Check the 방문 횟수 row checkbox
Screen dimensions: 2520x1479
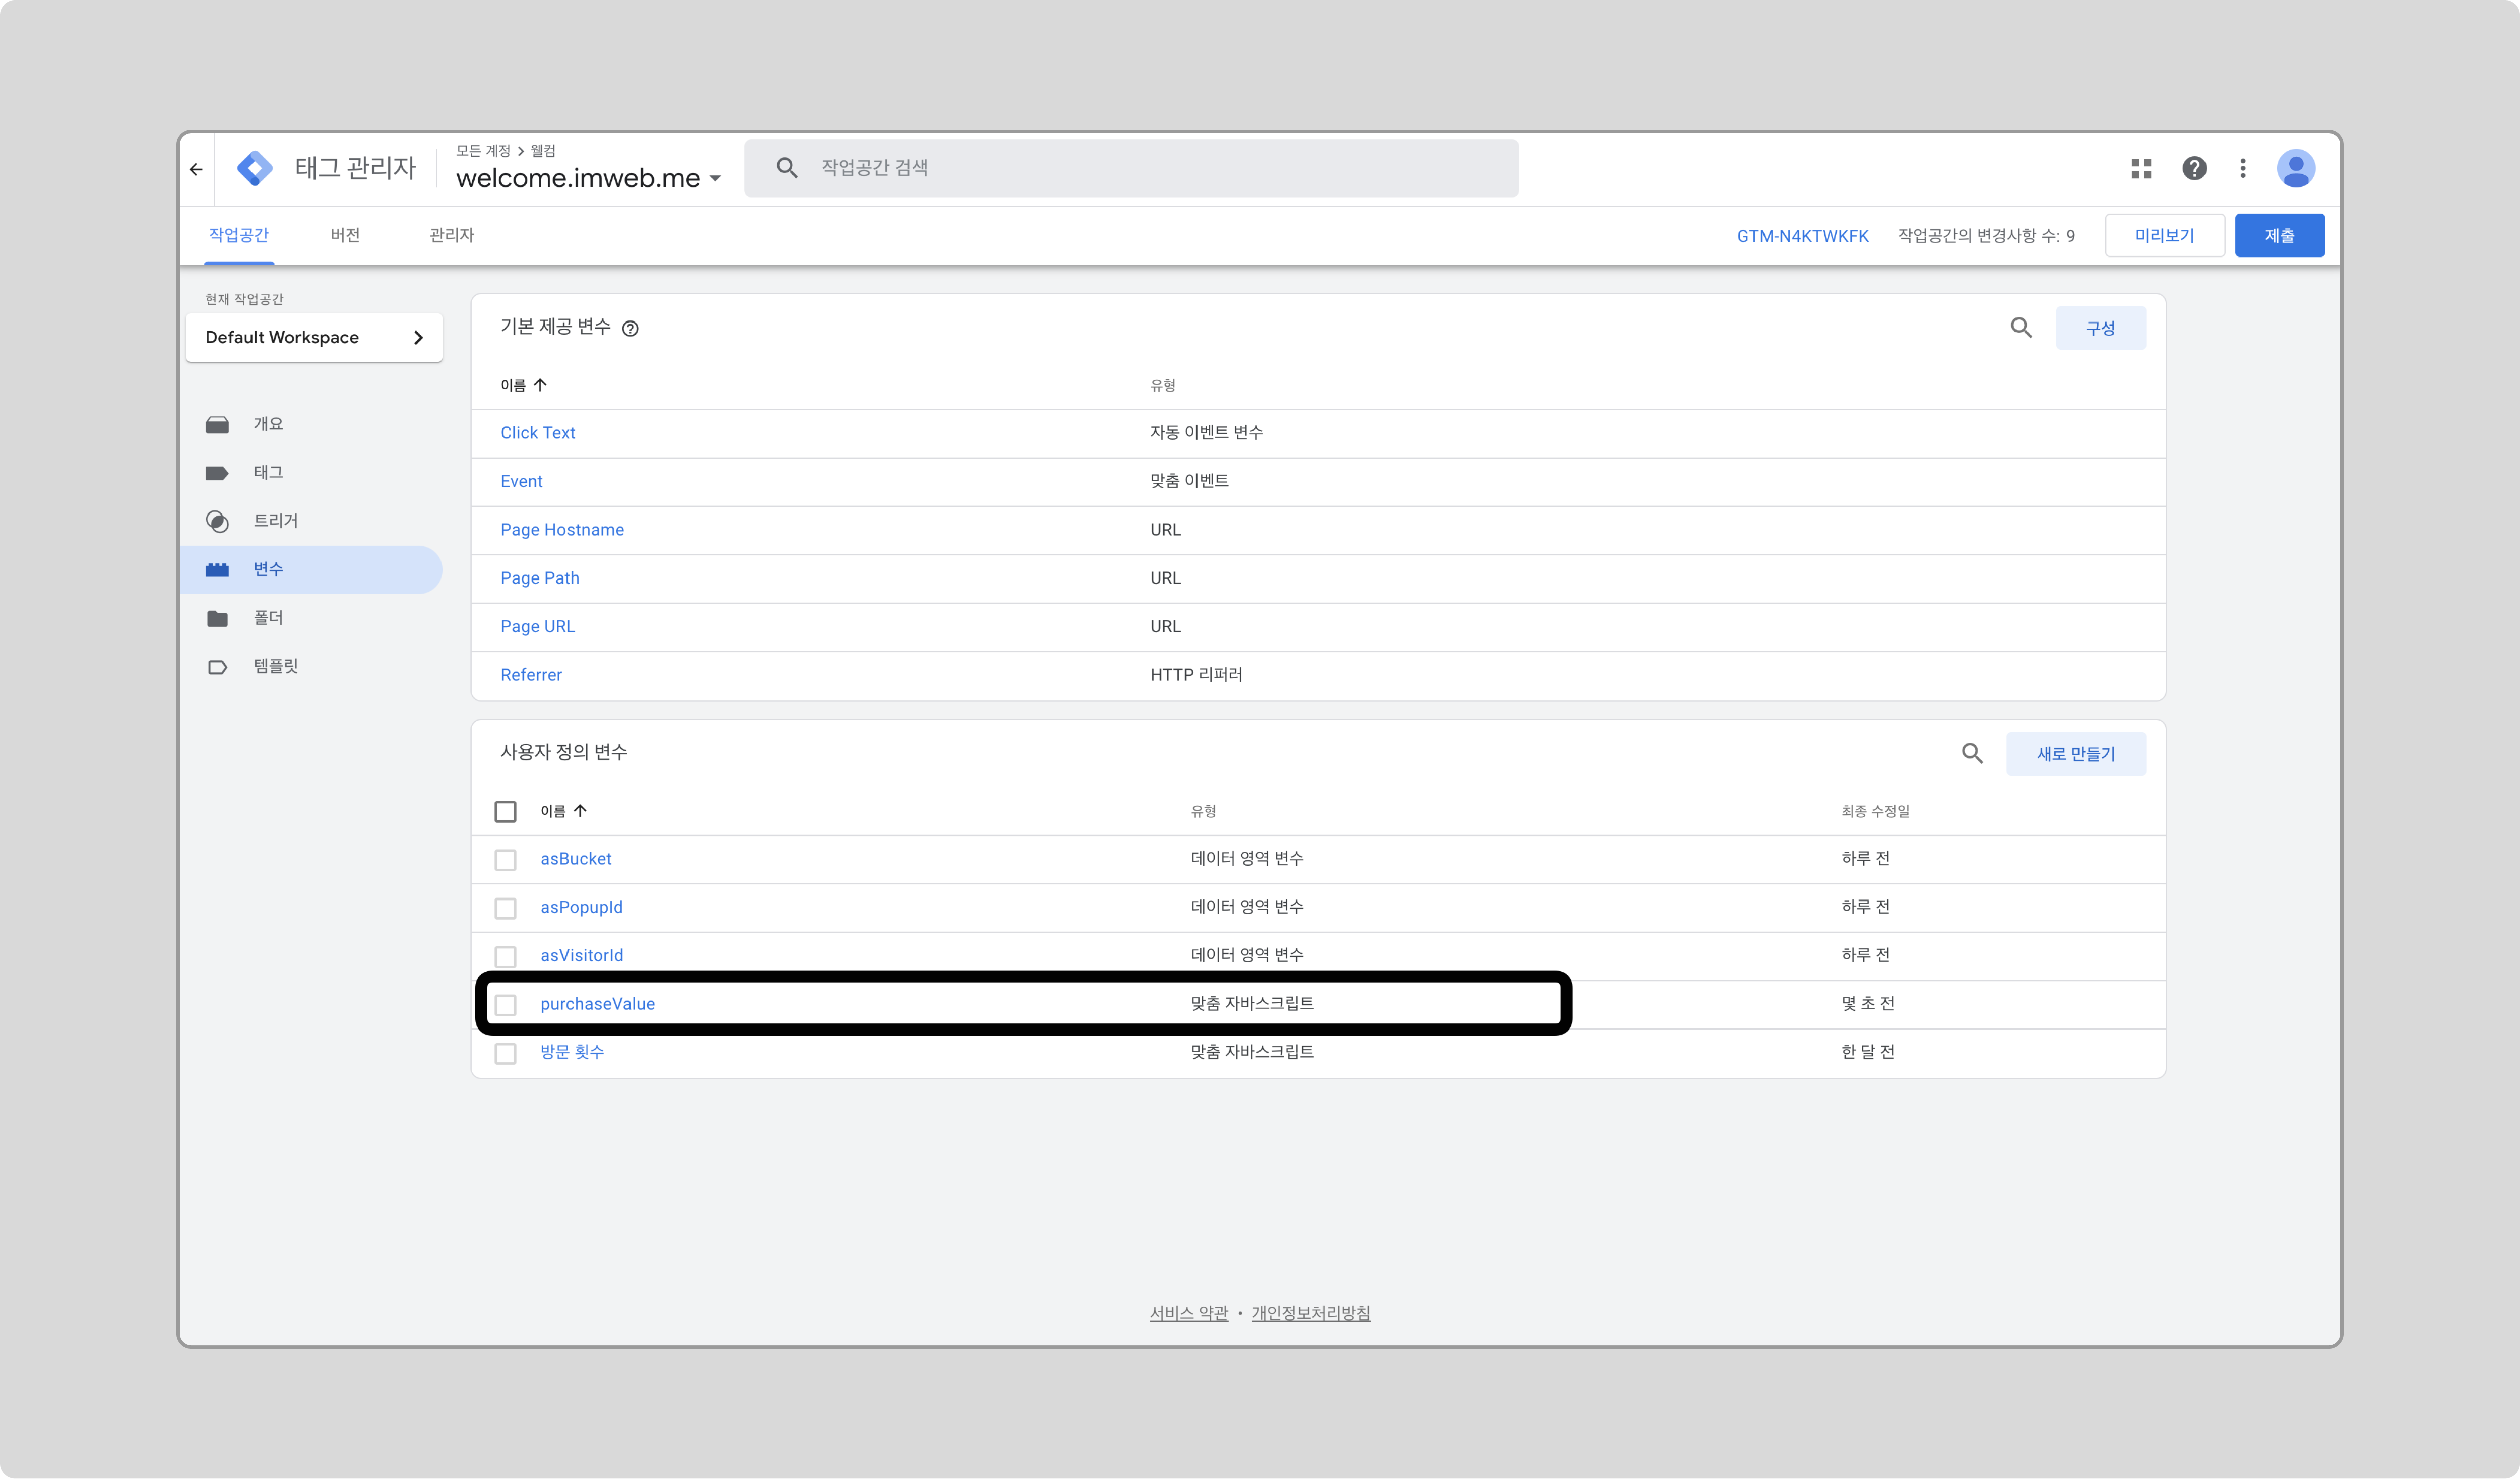click(x=506, y=1053)
